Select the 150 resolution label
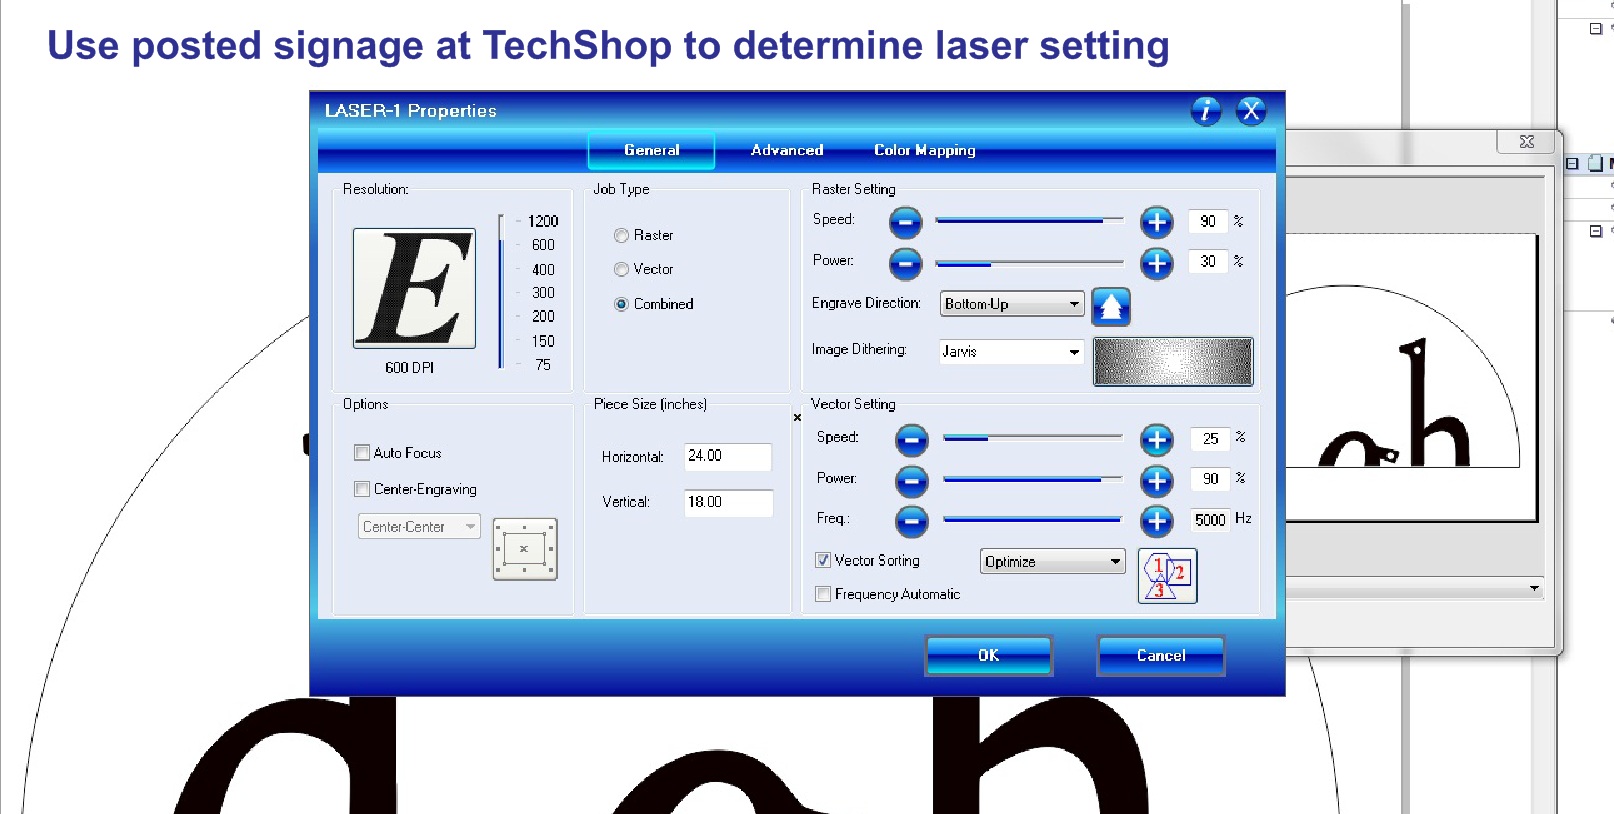The image size is (1614, 814). (x=543, y=341)
